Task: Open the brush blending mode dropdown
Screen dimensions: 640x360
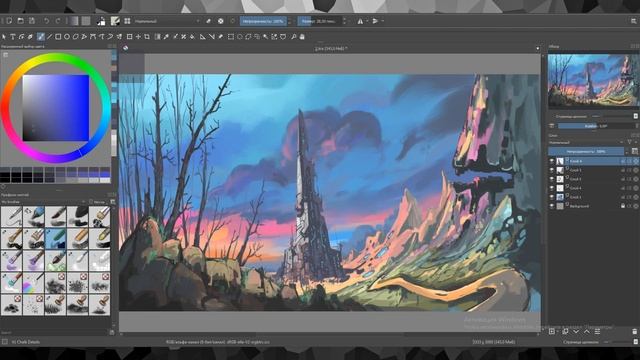Action: pos(167,21)
